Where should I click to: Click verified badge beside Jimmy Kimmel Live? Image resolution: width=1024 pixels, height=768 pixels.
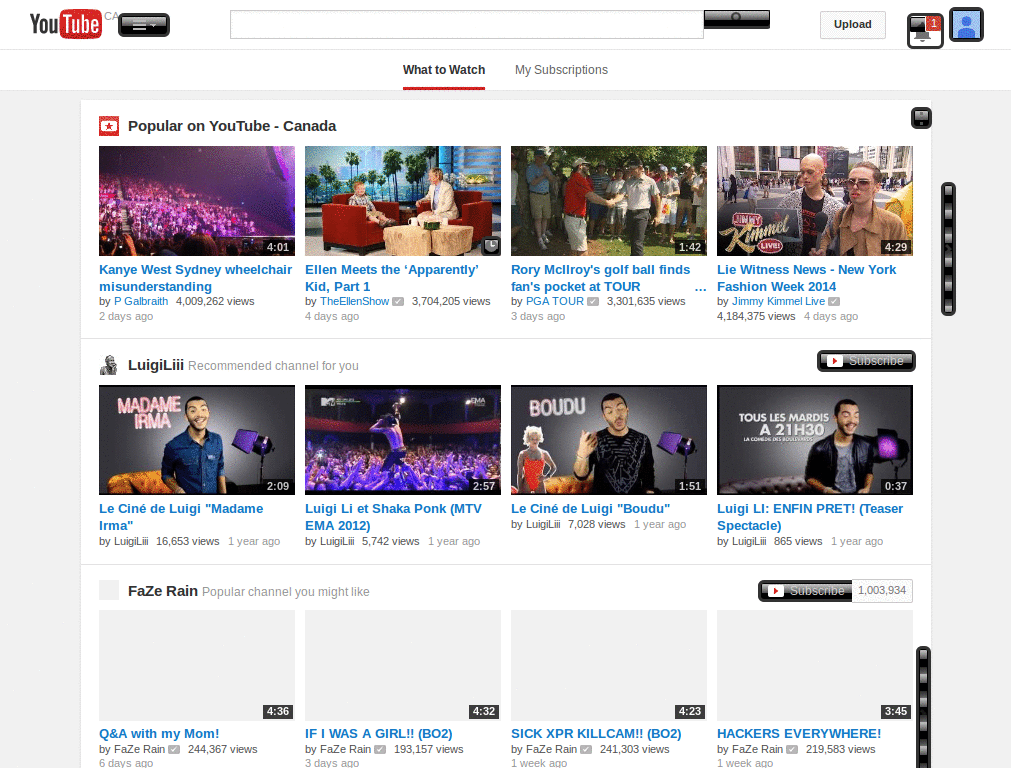tap(834, 302)
